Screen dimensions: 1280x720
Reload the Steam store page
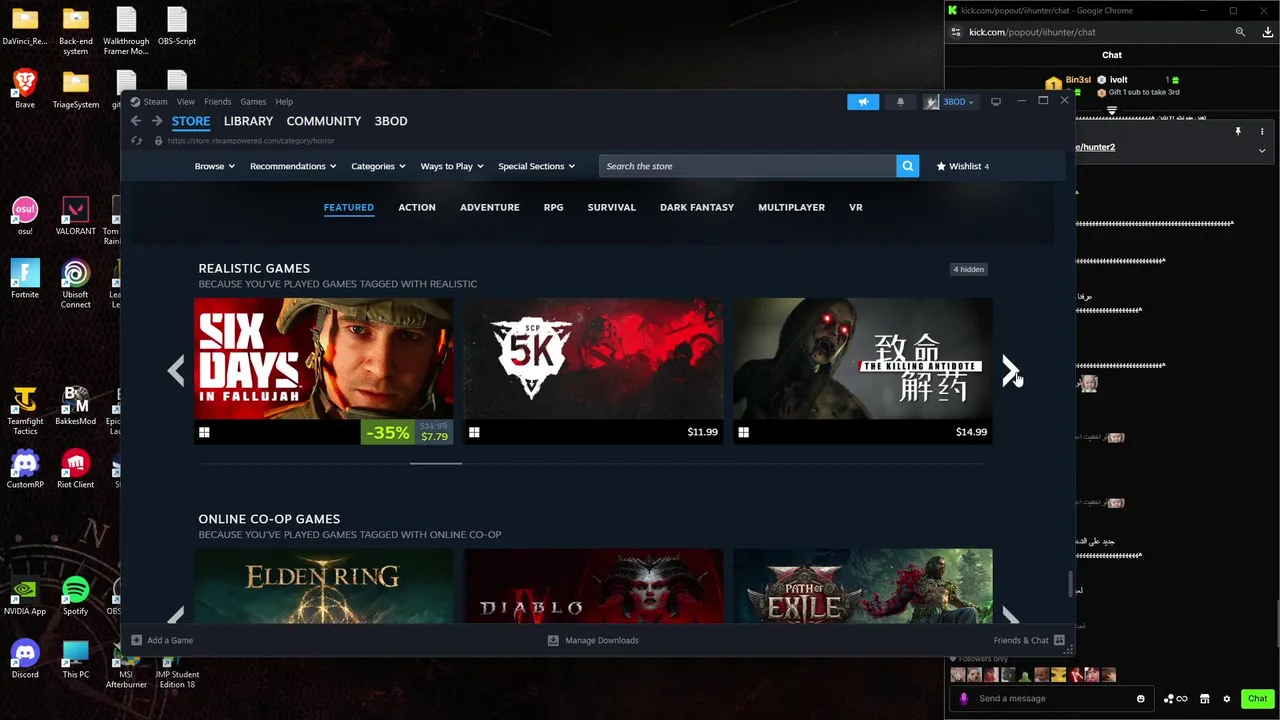click(x=137, y=141)
